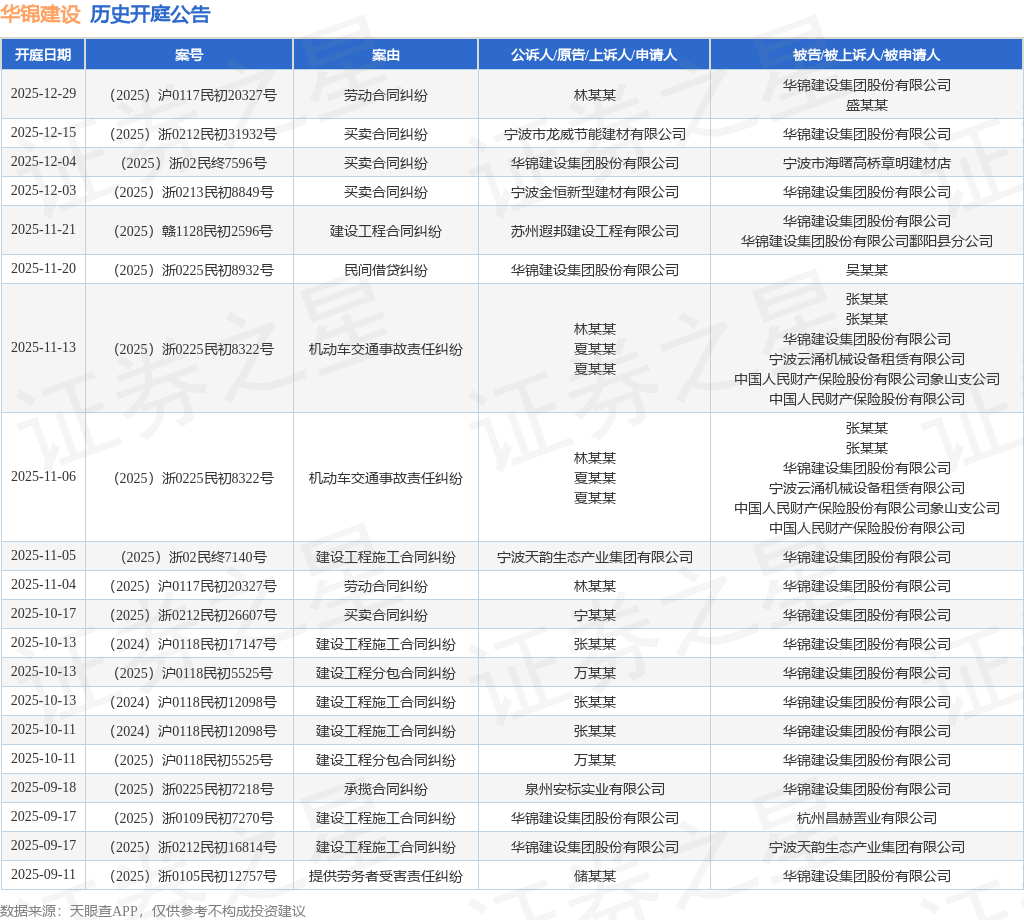This screenshot has width=1024, height=920.
Task: Click the 案由 column header
Action: (386, 55)
